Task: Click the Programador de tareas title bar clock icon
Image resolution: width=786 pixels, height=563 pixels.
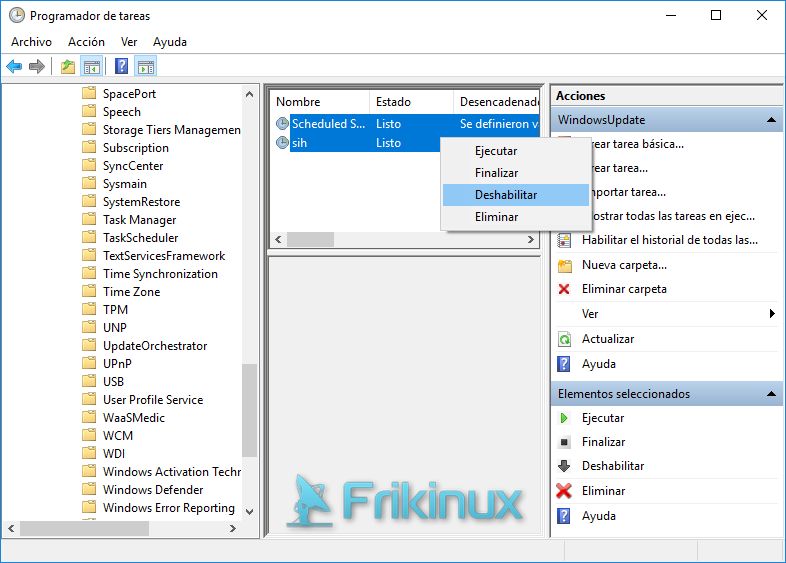Action: click(x=17, y=16)
